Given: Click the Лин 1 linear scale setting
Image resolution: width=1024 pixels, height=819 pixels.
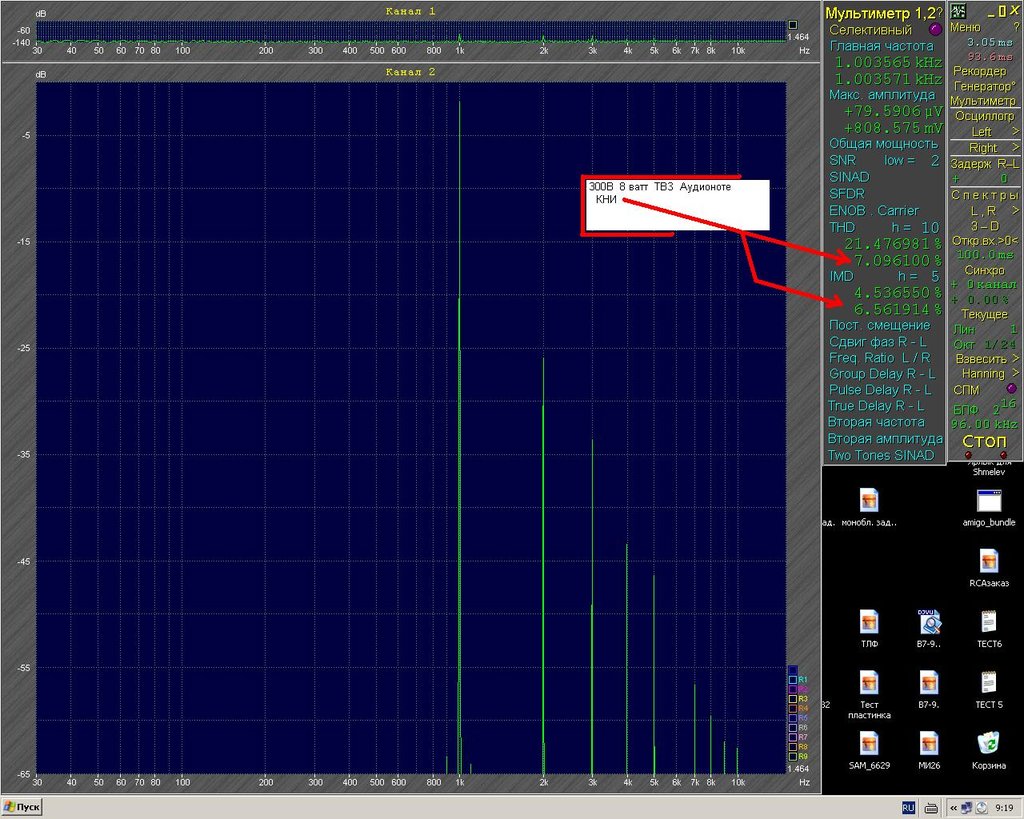Looking at the screenshot, I should pos(984,329).
